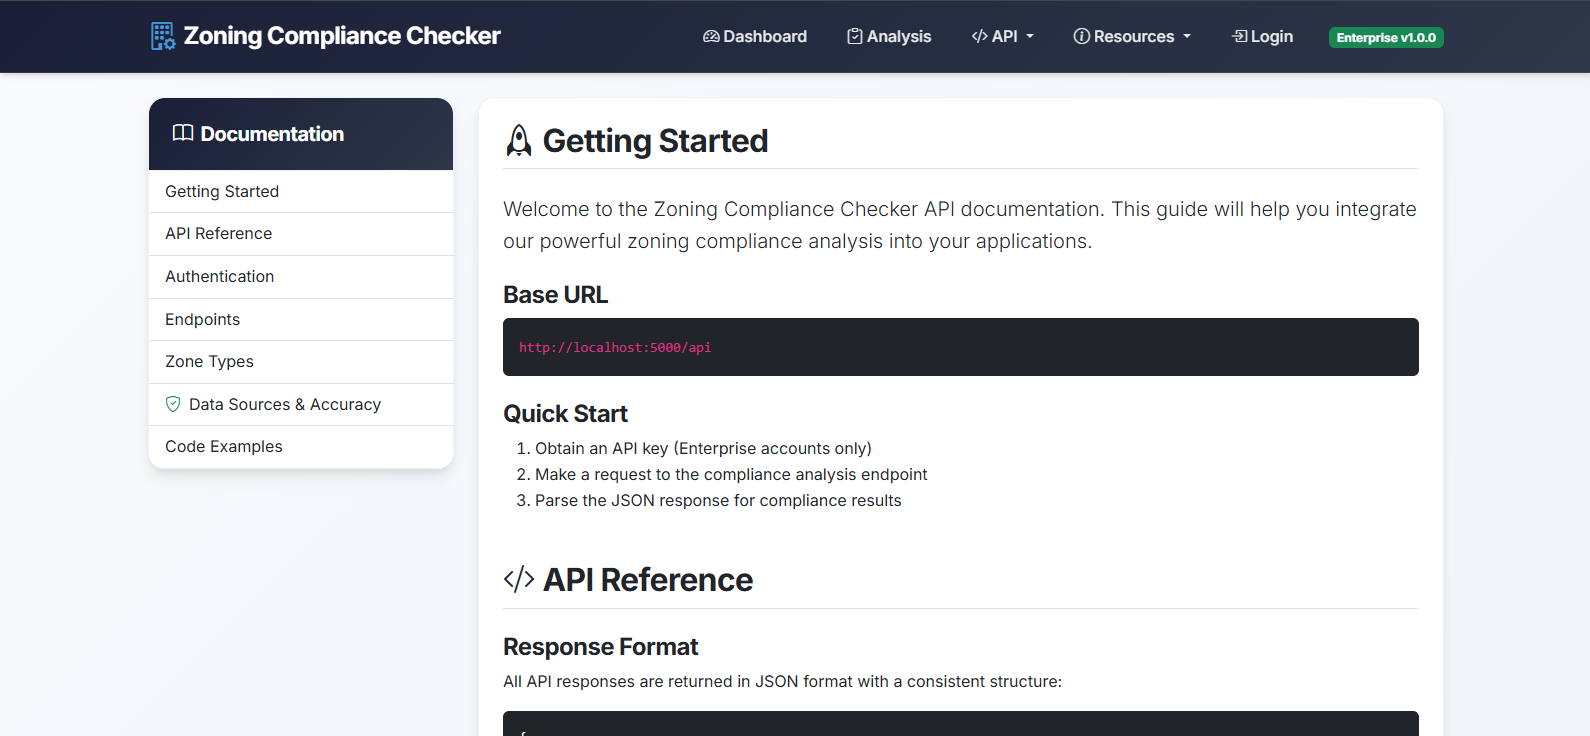Click the Documentation sidebar header
The width and height of the screenshot is (1590, 736).
click(x=301, y=134)
